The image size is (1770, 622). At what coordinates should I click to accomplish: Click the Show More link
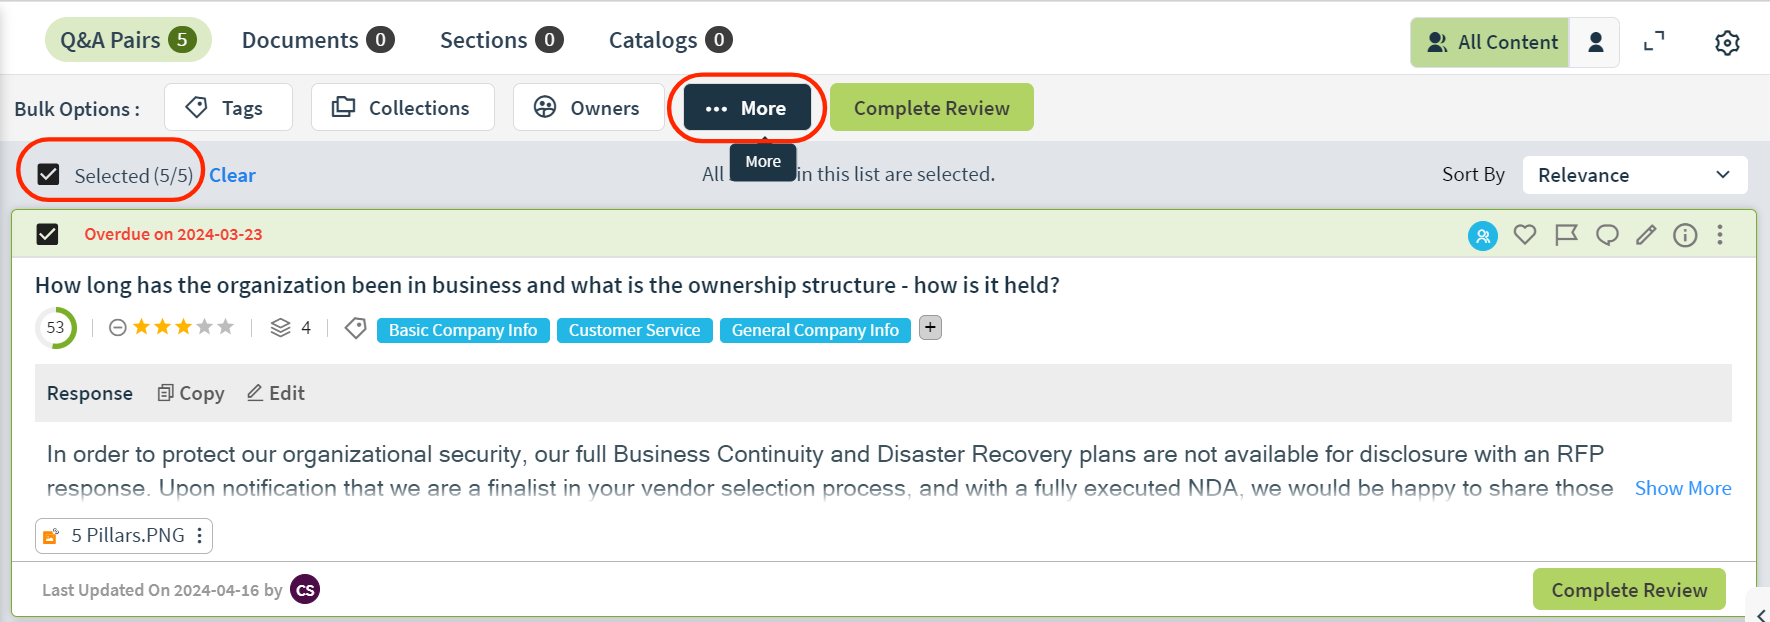(x=1683, y=488)
